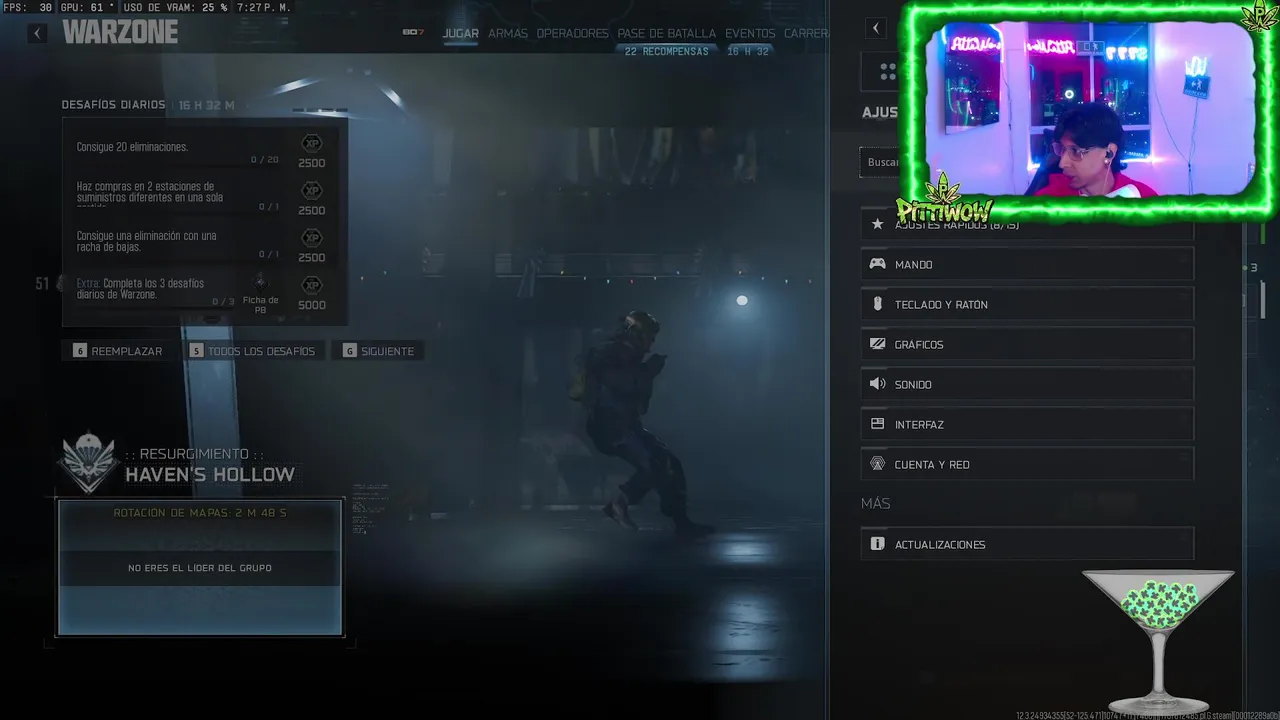Viewport: 1280px width, 720px height.
Task: Click the gamepad icon beside Mando
Action: tap(877, 264)
